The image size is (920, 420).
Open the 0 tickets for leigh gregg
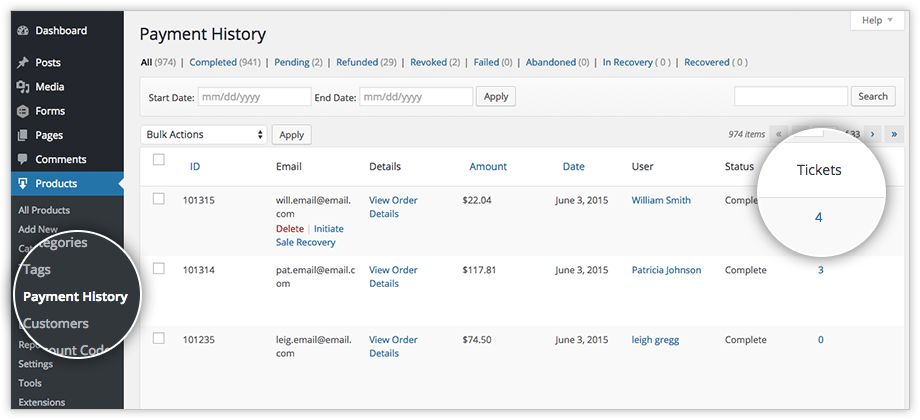(x=821, y=340)
